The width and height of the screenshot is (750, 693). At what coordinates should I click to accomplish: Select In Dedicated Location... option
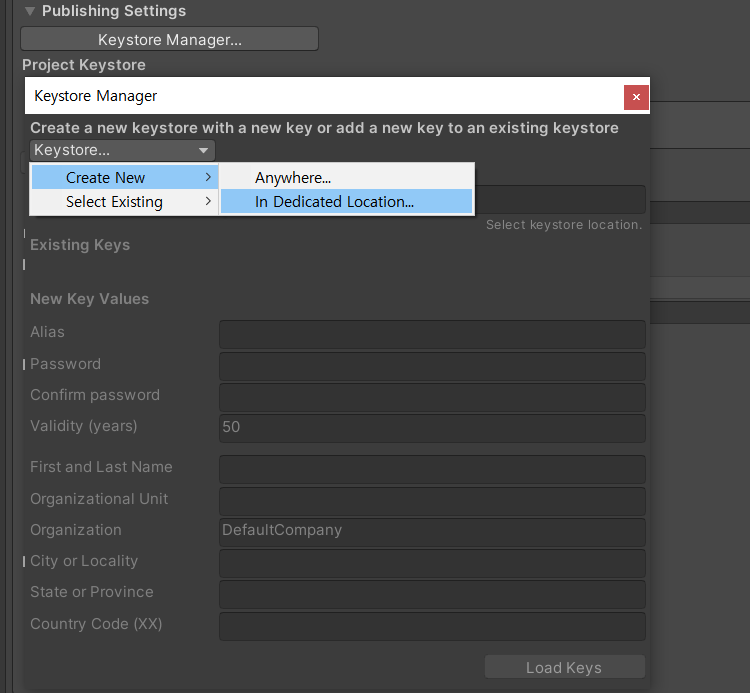click(334, 202)
